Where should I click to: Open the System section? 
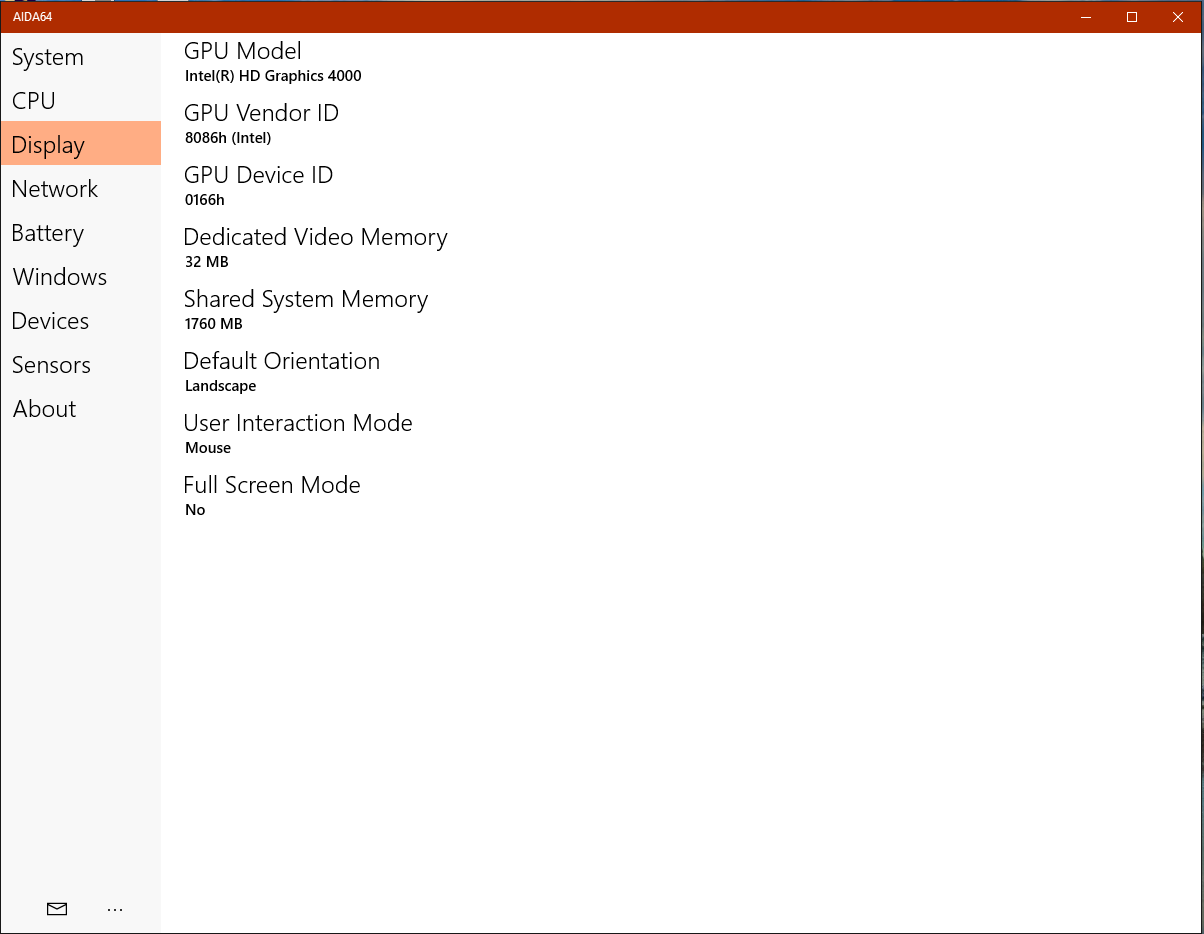[80, 57]
